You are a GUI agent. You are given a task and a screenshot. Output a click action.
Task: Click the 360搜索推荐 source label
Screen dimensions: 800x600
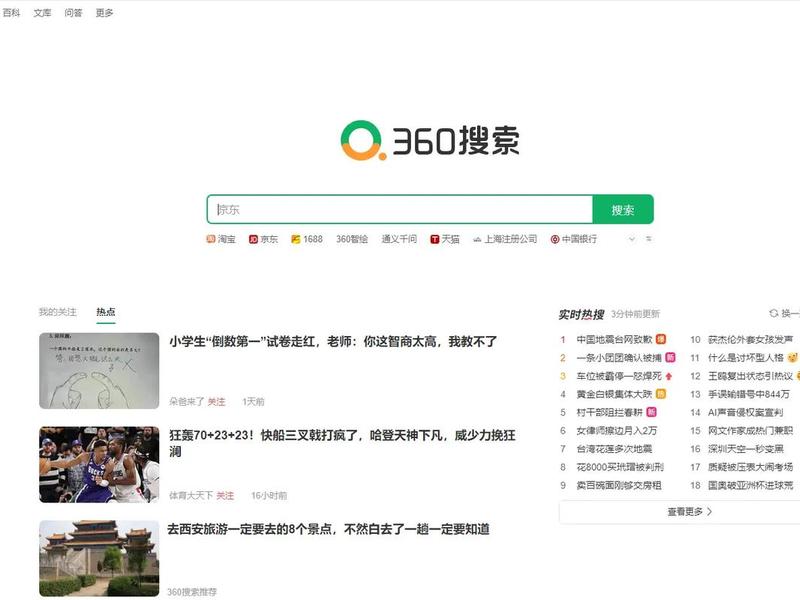click(192, 592)
